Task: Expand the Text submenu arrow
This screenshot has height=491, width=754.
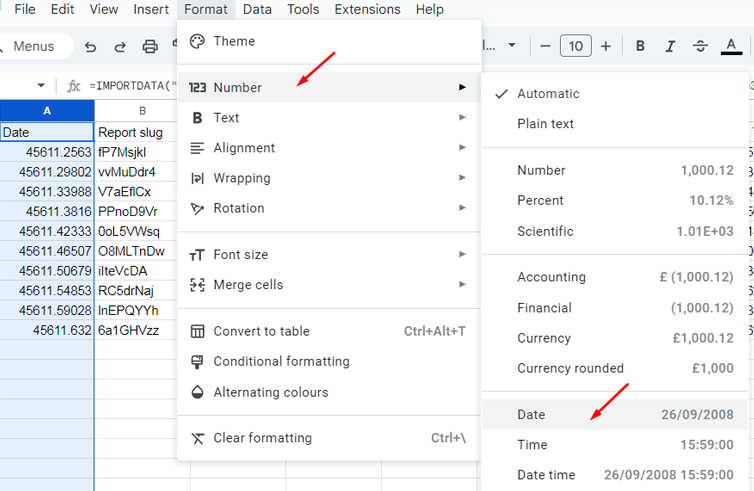Action: coord(462,117)
